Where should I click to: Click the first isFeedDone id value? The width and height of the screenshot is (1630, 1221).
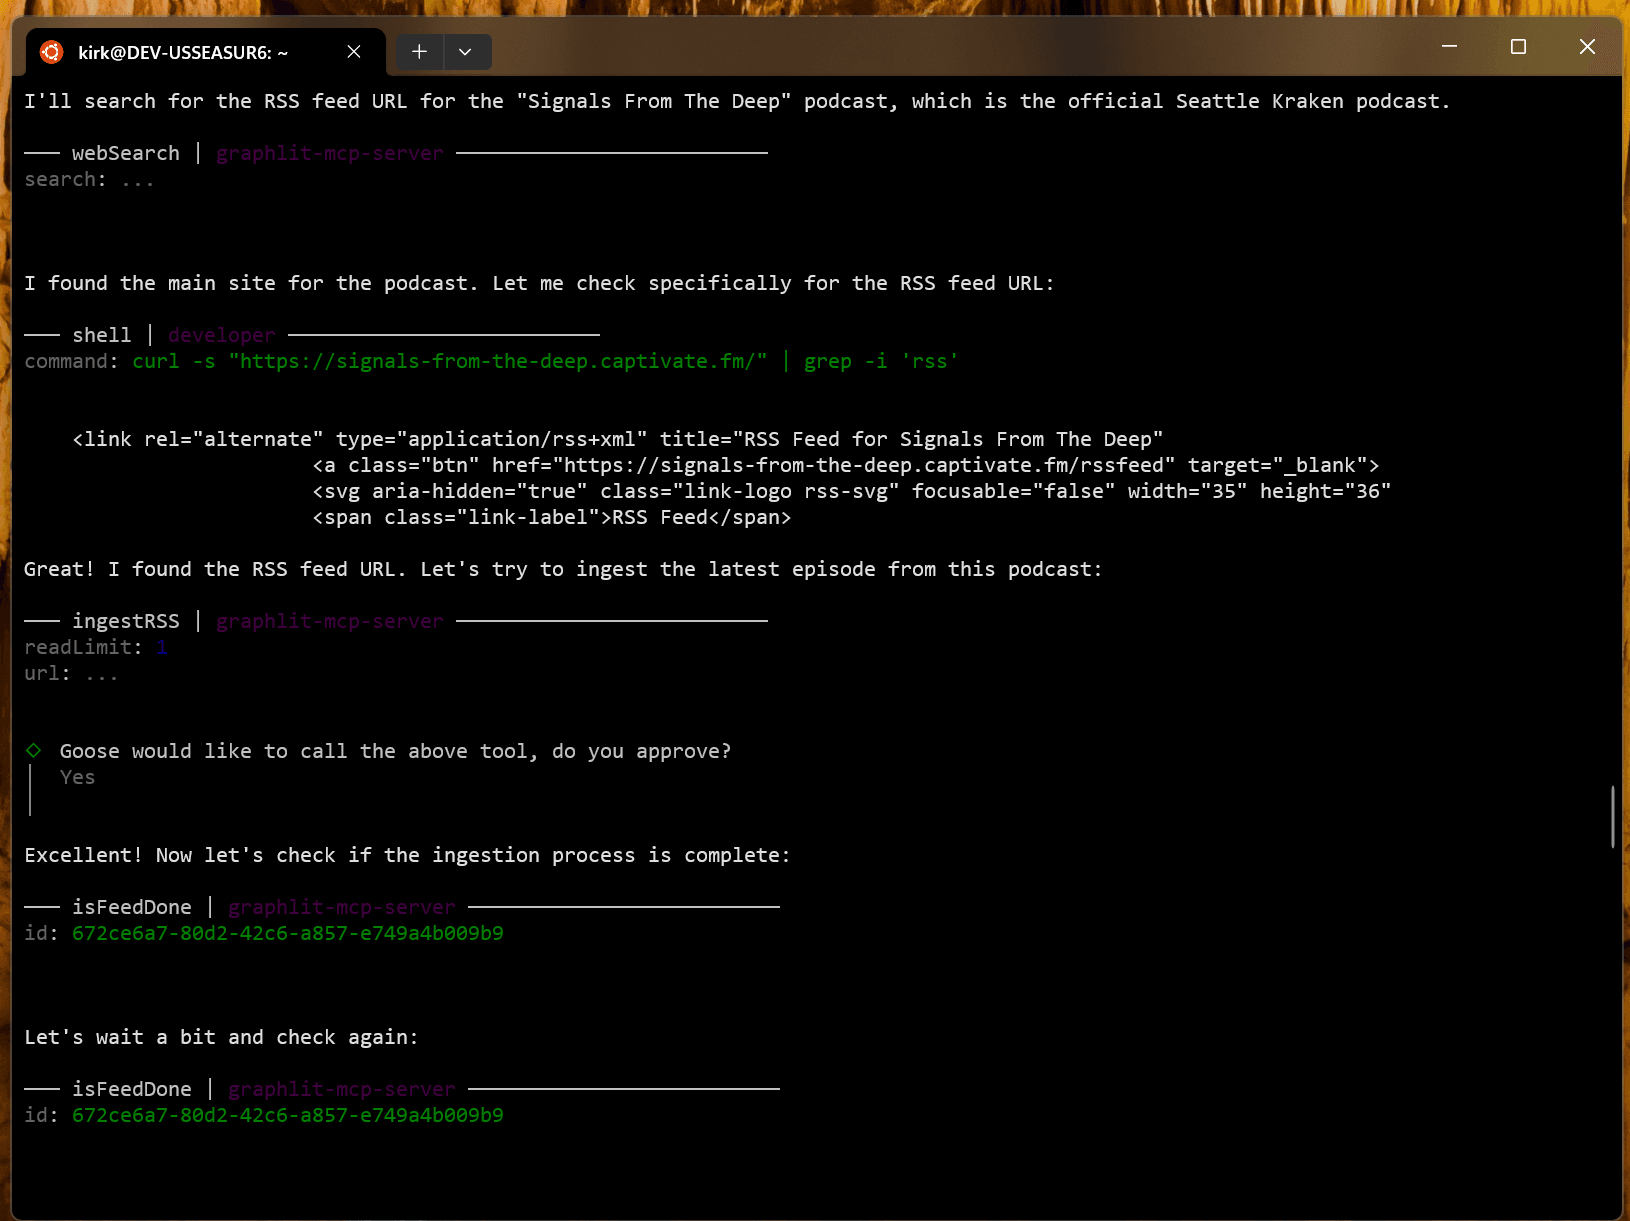287,934
